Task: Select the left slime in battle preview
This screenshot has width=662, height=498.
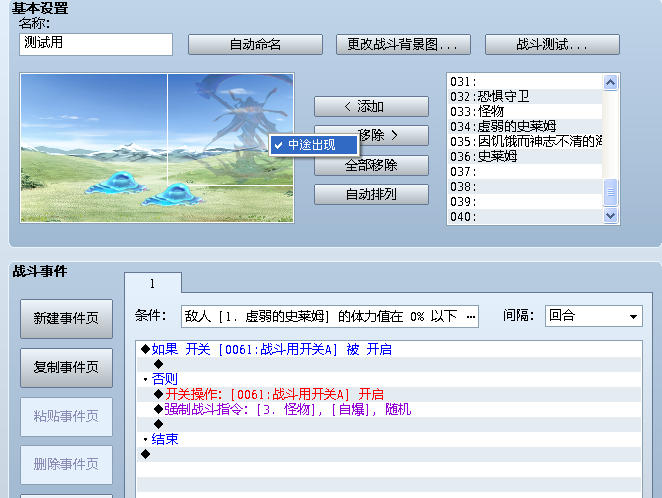Action: point(116,183)
